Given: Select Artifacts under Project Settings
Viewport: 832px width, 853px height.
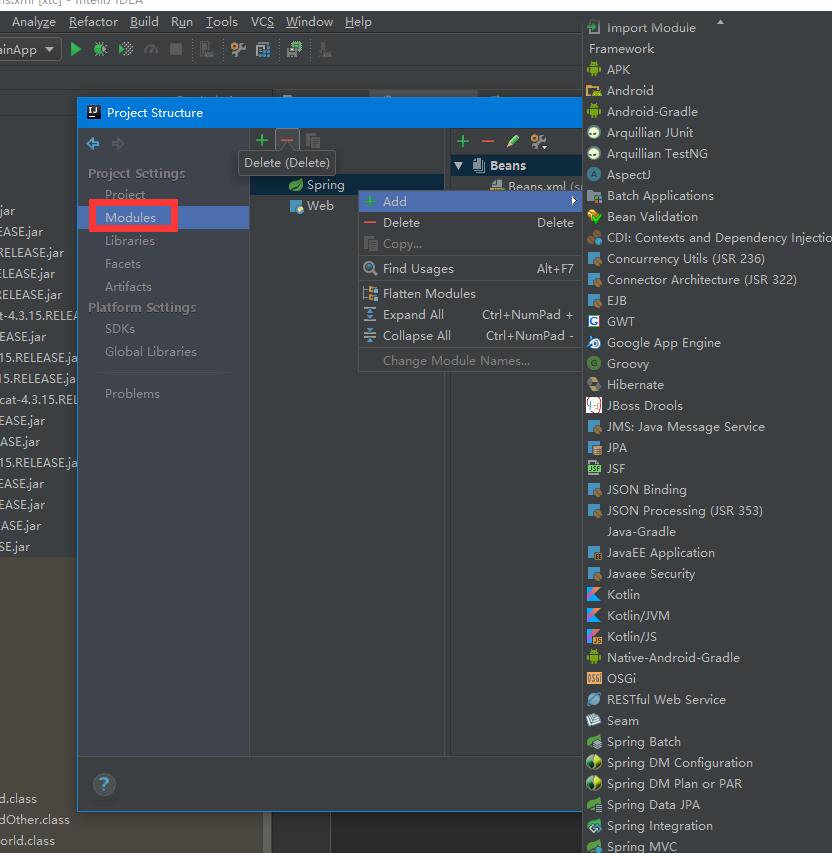Looking at the screenshot, I should point(128,287).
